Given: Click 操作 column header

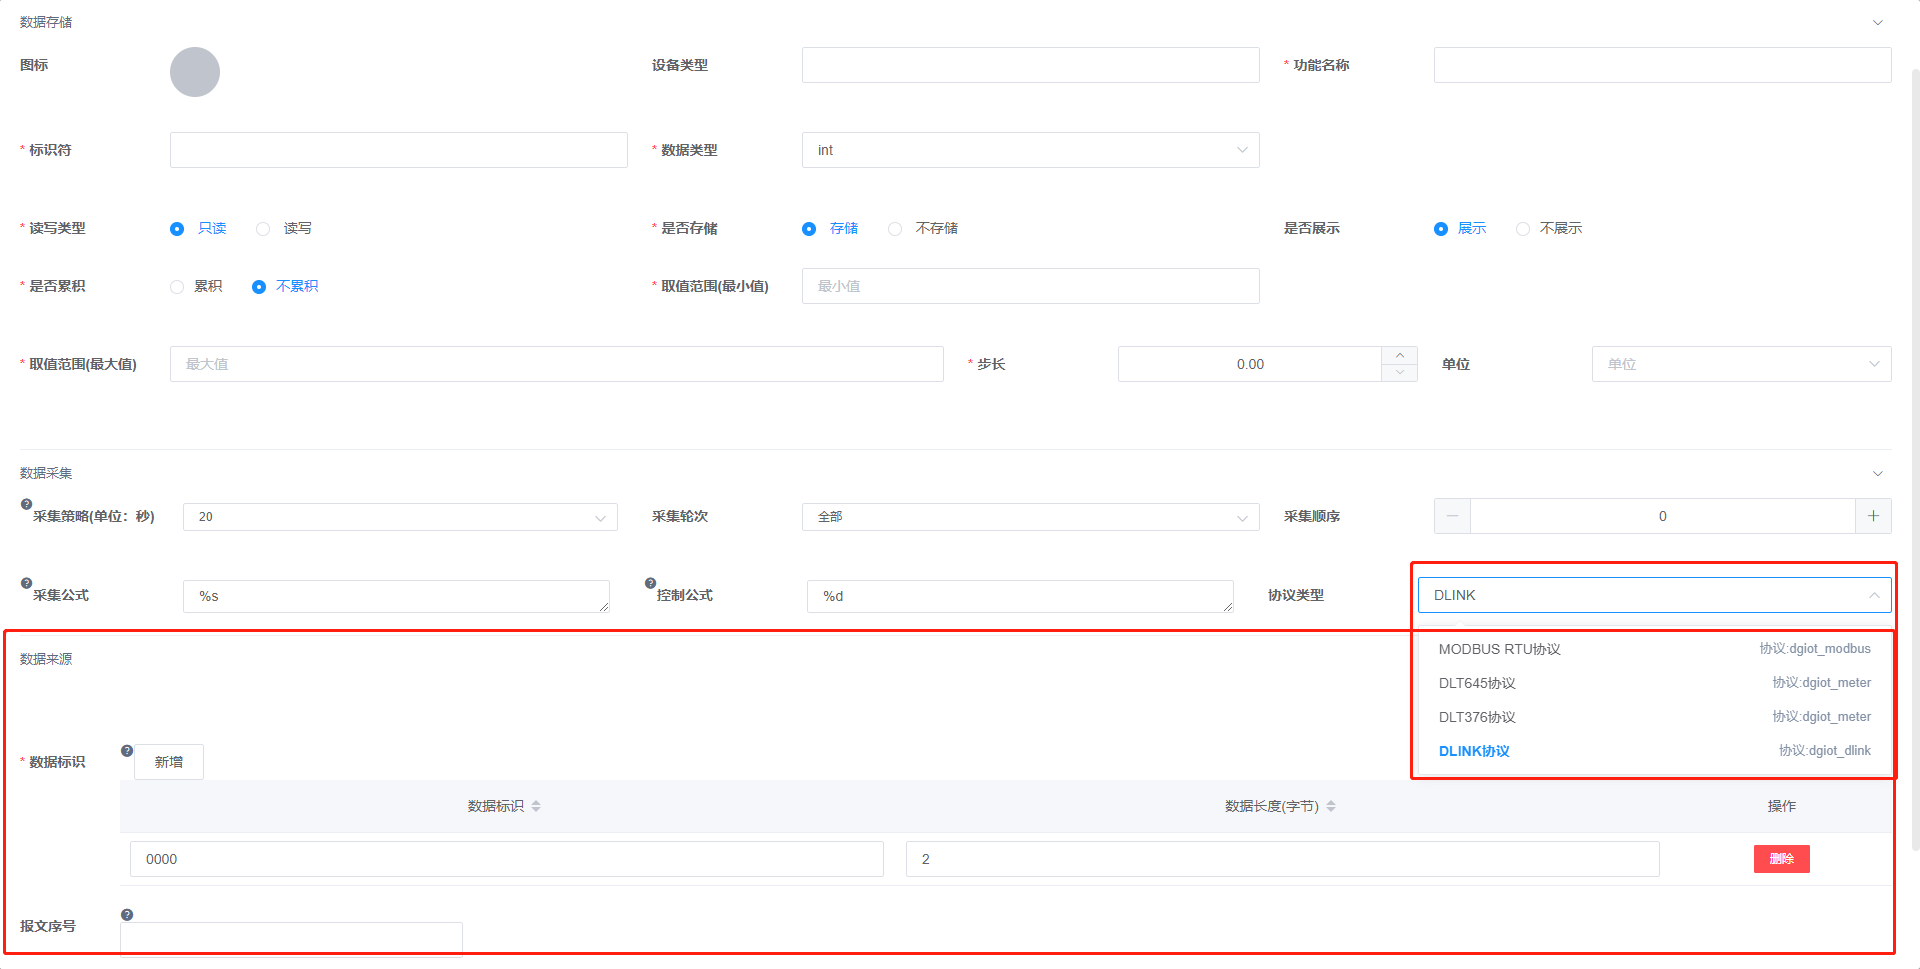Looking at the screenshot, I should pyautogui.click(x=1782, y=806).
